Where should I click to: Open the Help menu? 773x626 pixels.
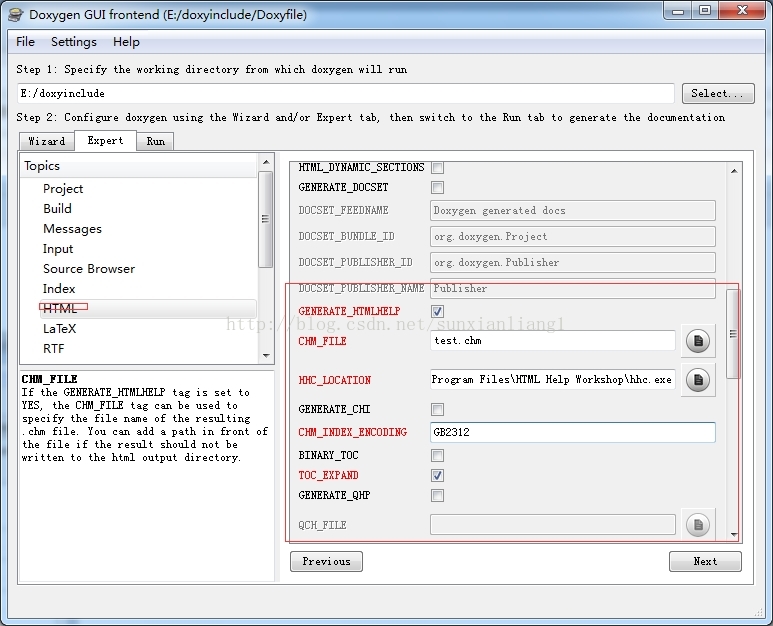(126, 42)
